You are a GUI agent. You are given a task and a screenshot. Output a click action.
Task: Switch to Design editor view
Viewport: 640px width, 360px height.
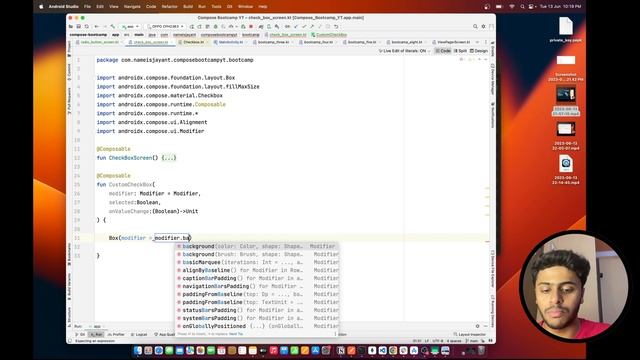pyautogui.click(x=479, y=51)
